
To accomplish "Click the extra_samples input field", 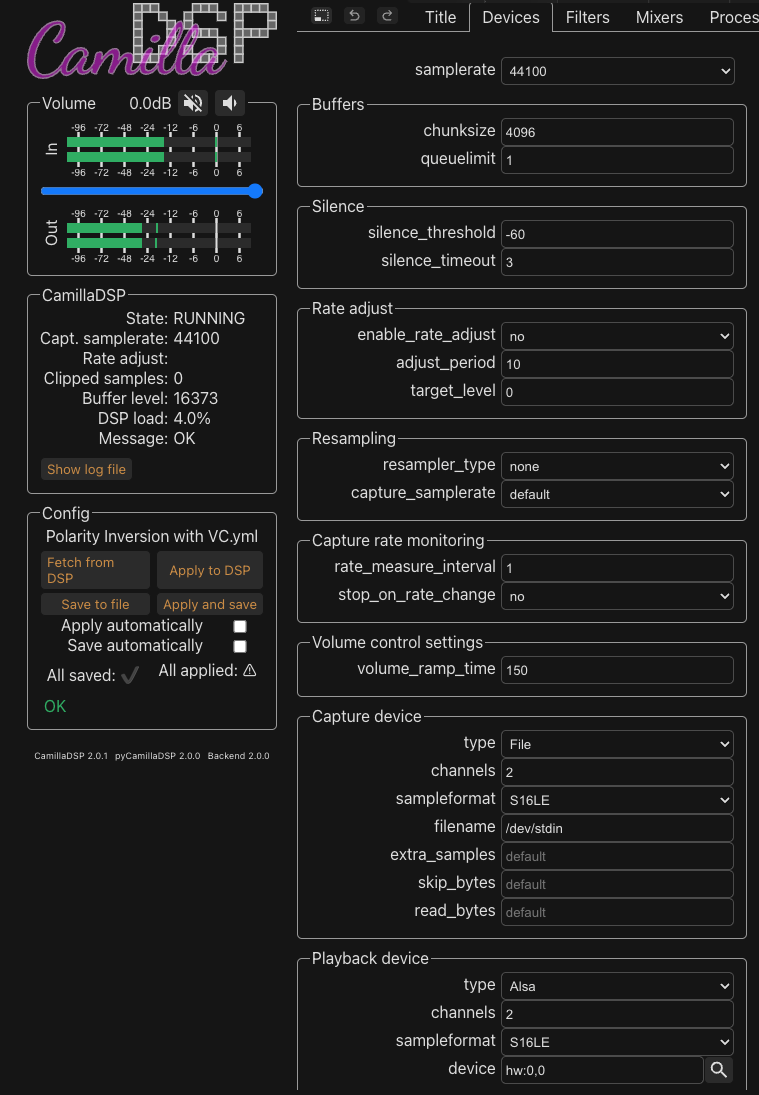I will coord(617,855).
